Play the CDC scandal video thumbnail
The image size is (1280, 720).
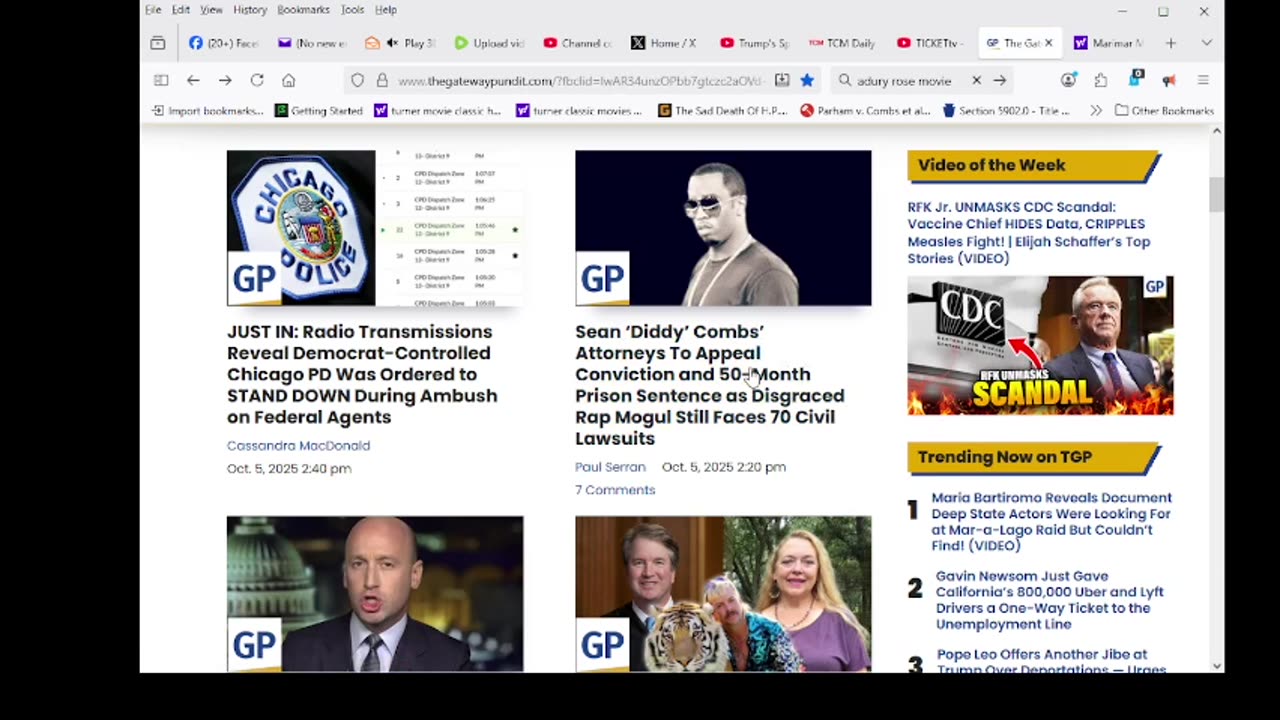click(x=1040, y=346)
